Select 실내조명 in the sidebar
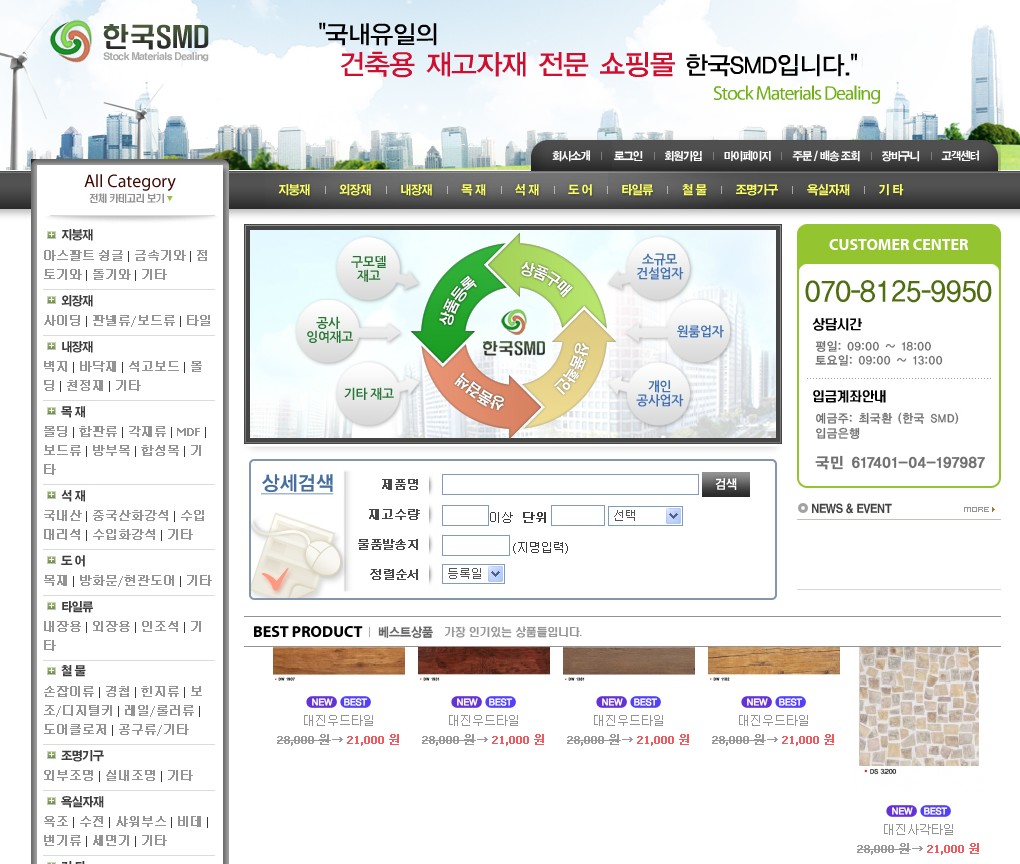 (131, 776)
